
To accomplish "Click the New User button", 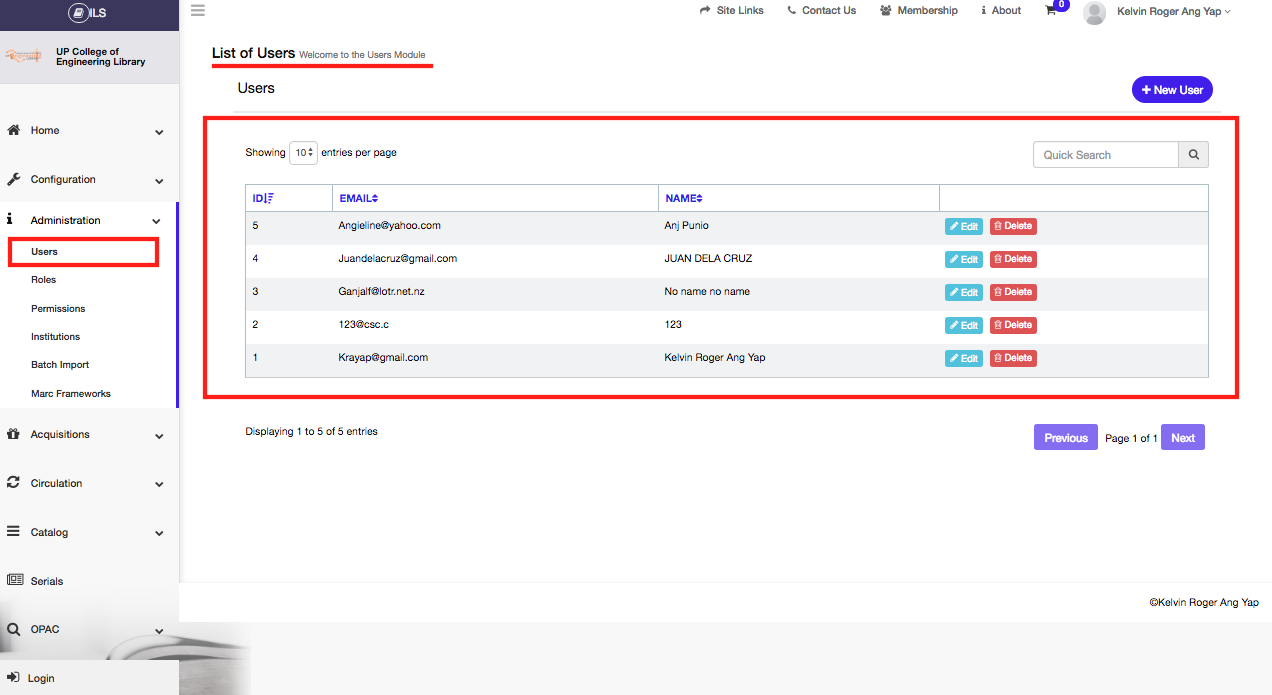I will 1172,90.
